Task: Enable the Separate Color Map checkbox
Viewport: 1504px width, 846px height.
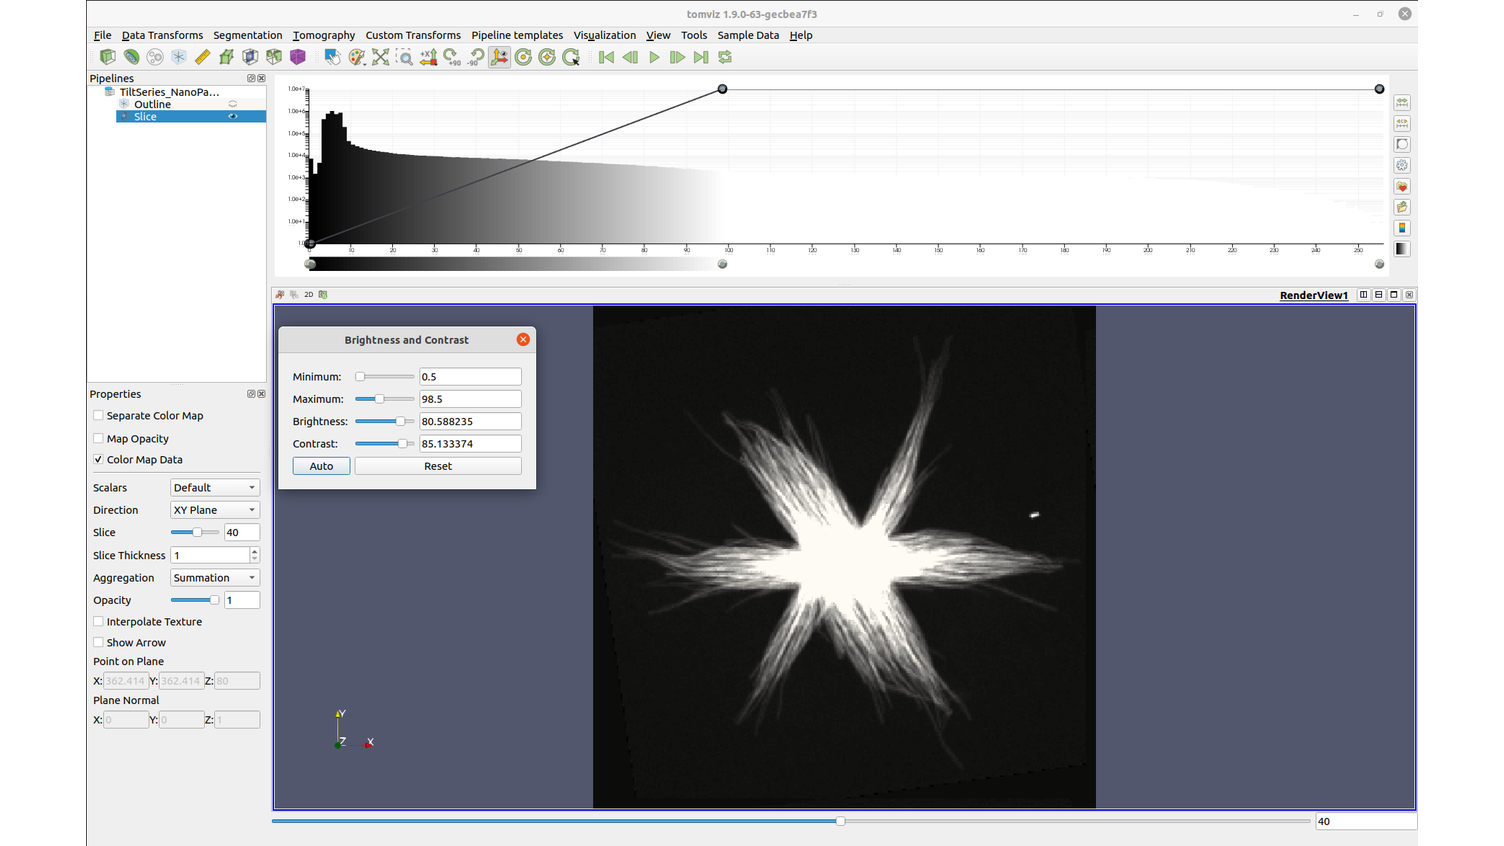Action: 98,415
